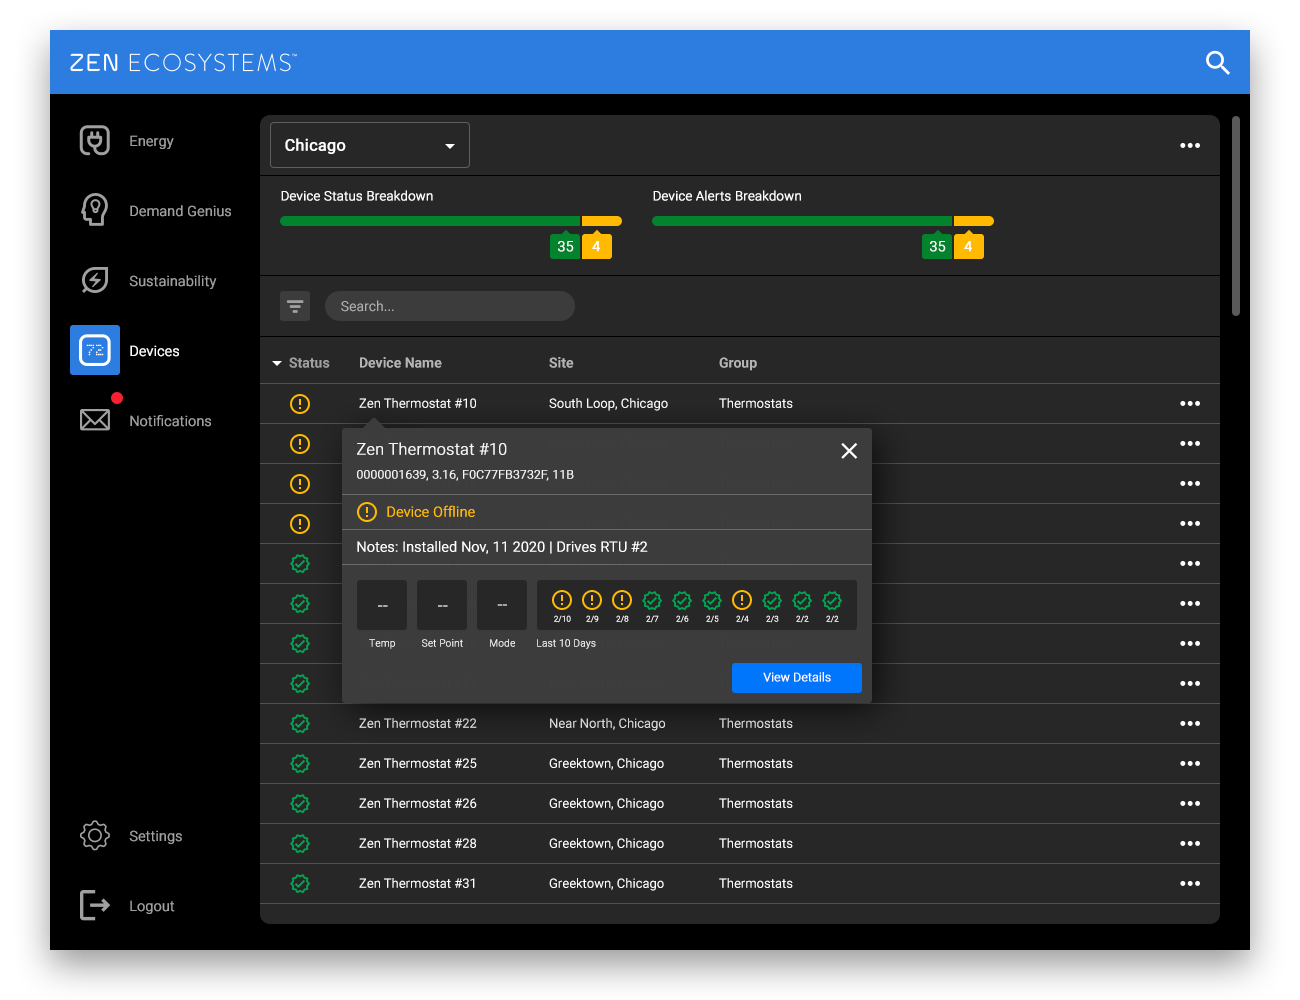Click the 2/10 warning status icon
The width and height of the screenshot is (1300, 1000).
[562, 600]
